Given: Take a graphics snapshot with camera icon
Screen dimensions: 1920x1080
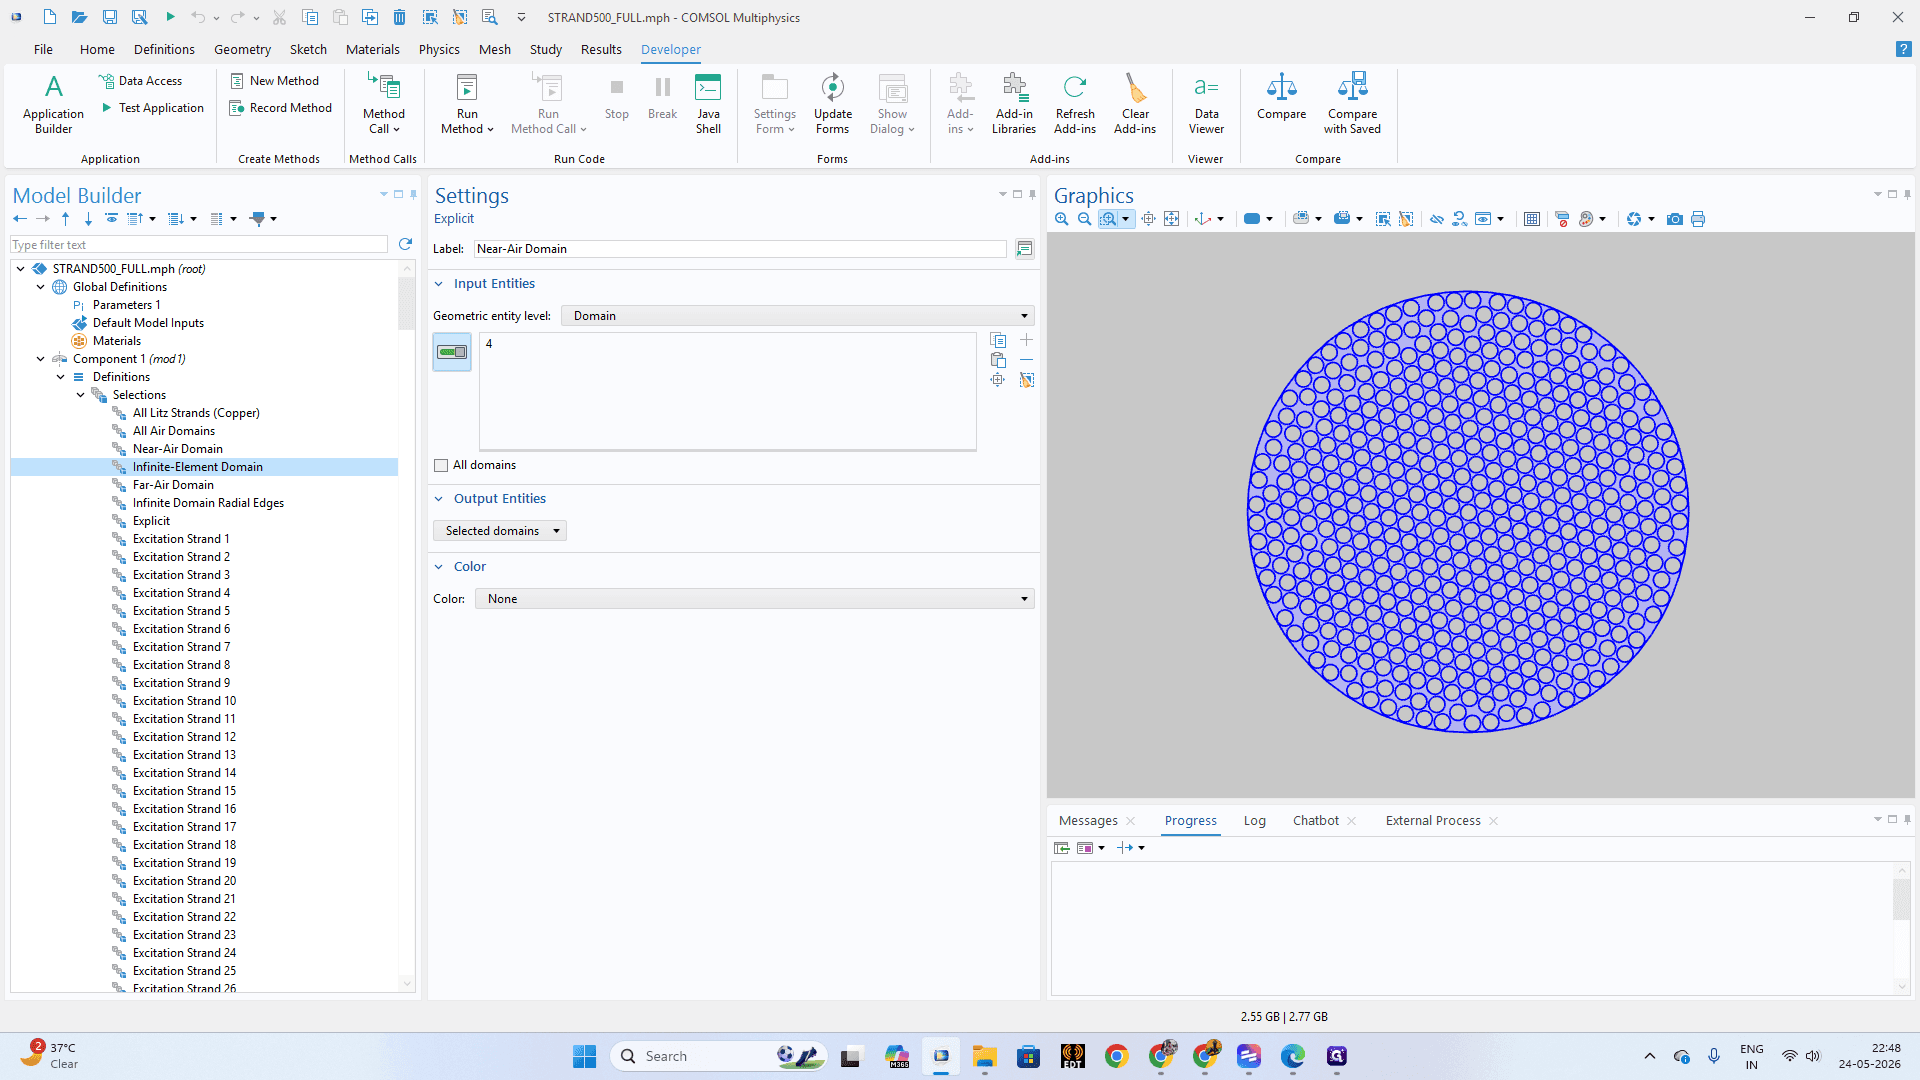Looking at the screenshot, I should click(x=1675, y=219).
